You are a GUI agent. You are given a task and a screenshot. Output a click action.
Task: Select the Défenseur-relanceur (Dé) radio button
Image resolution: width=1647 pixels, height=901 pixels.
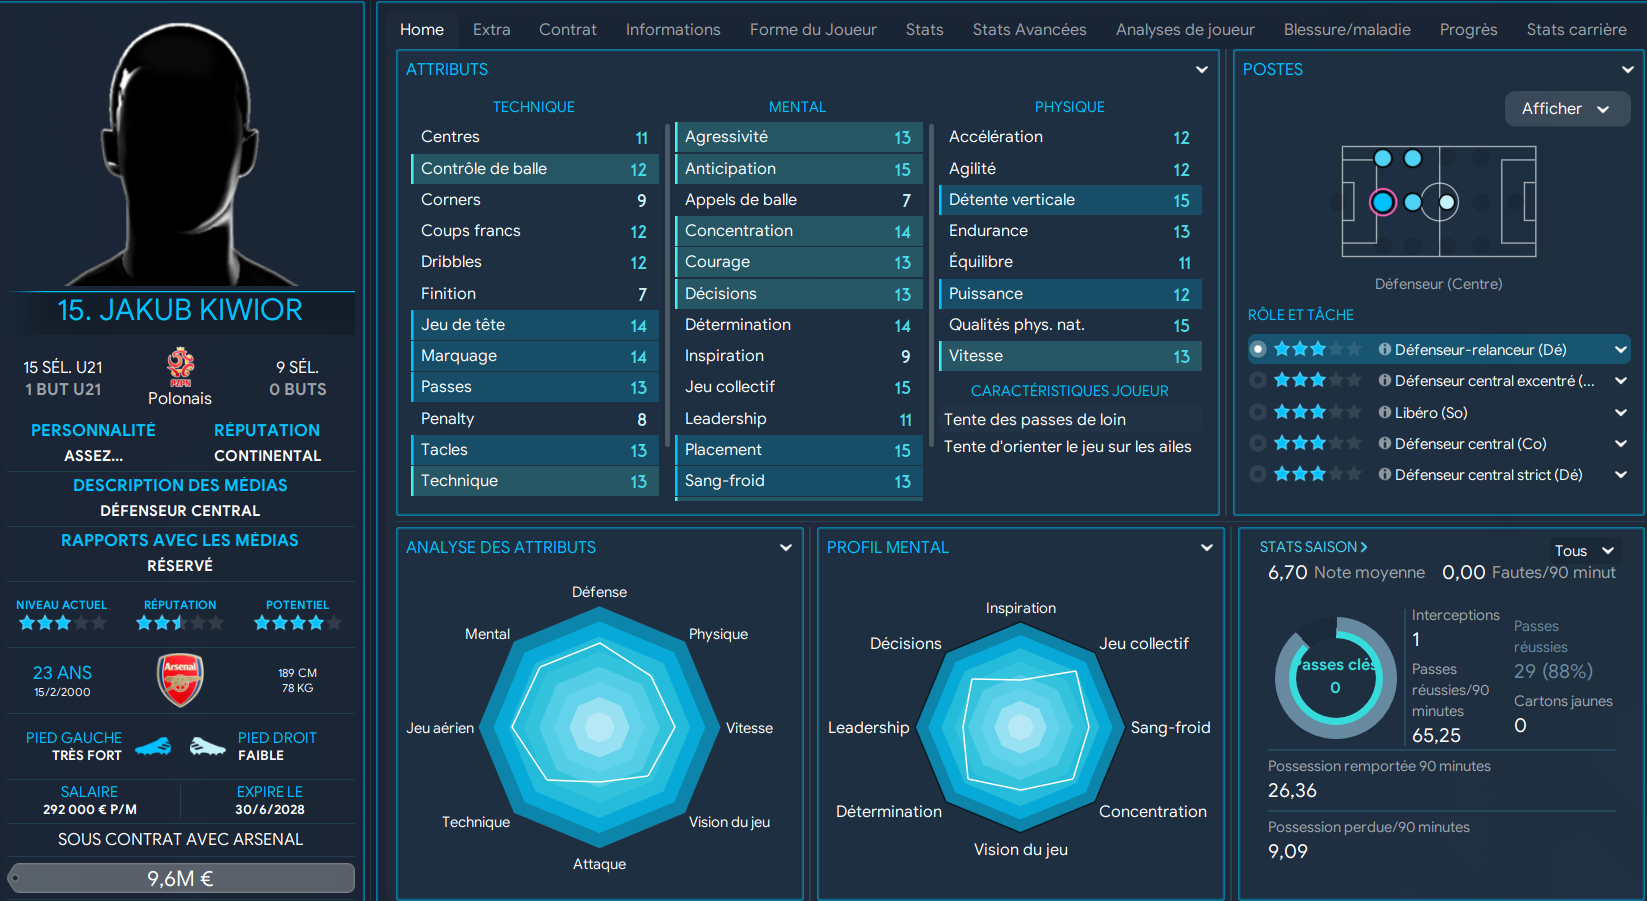1258,349
